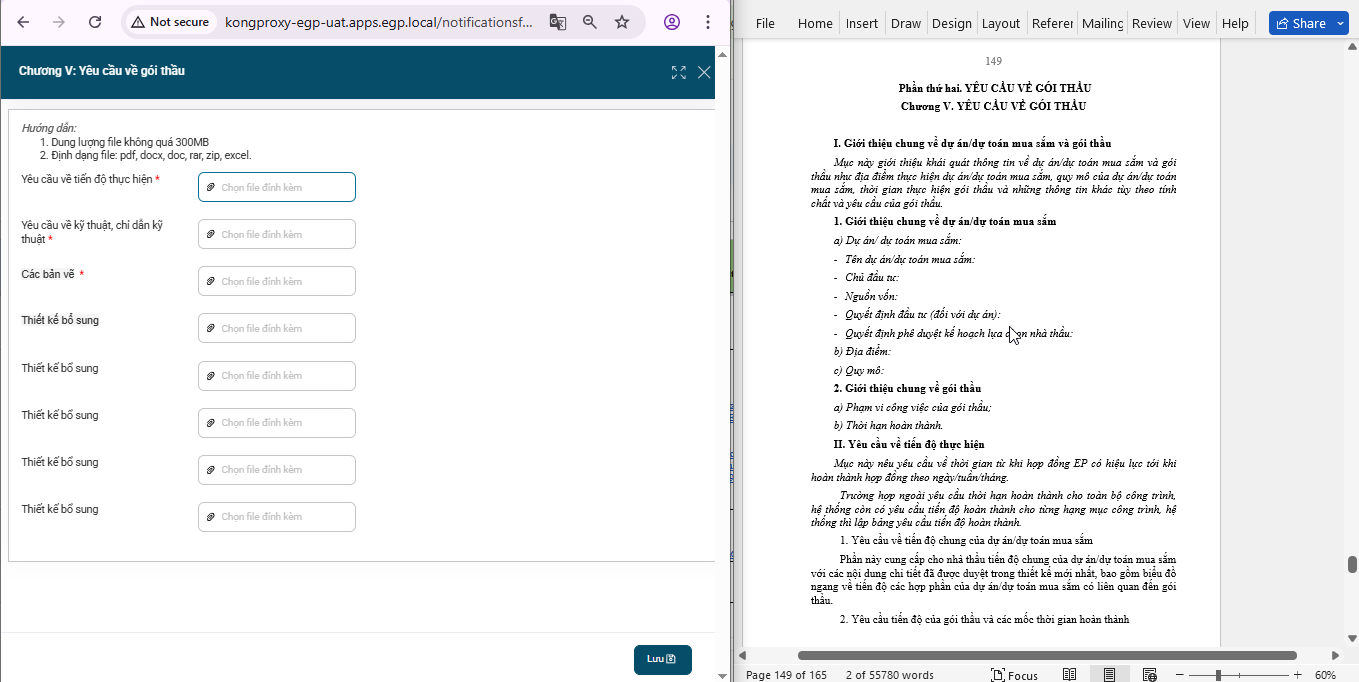Image resolution: width=1359 pixels, height=682 pixels.
Task: Choose attachment for Các bản vẽ
Action: (277, 281)
